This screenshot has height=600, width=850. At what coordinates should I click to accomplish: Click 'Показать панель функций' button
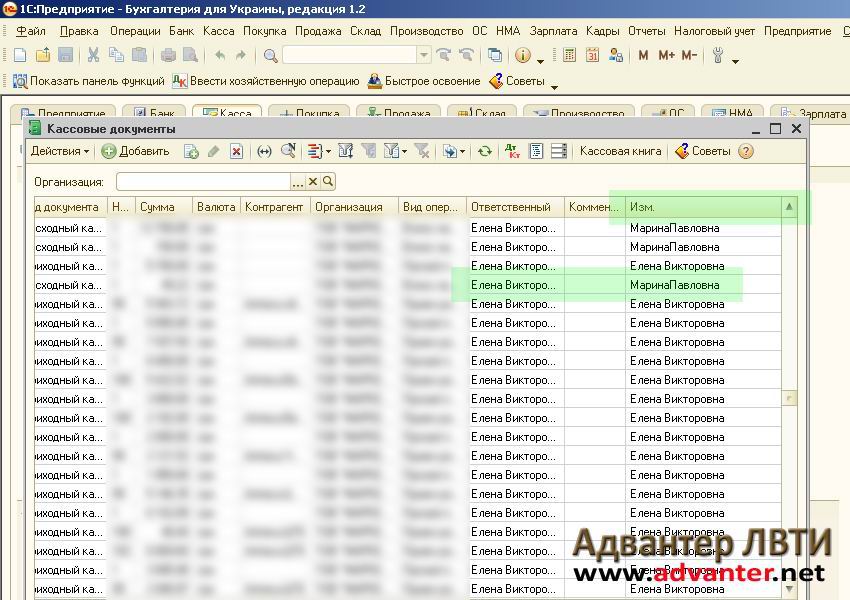click(x=88, y=81)
